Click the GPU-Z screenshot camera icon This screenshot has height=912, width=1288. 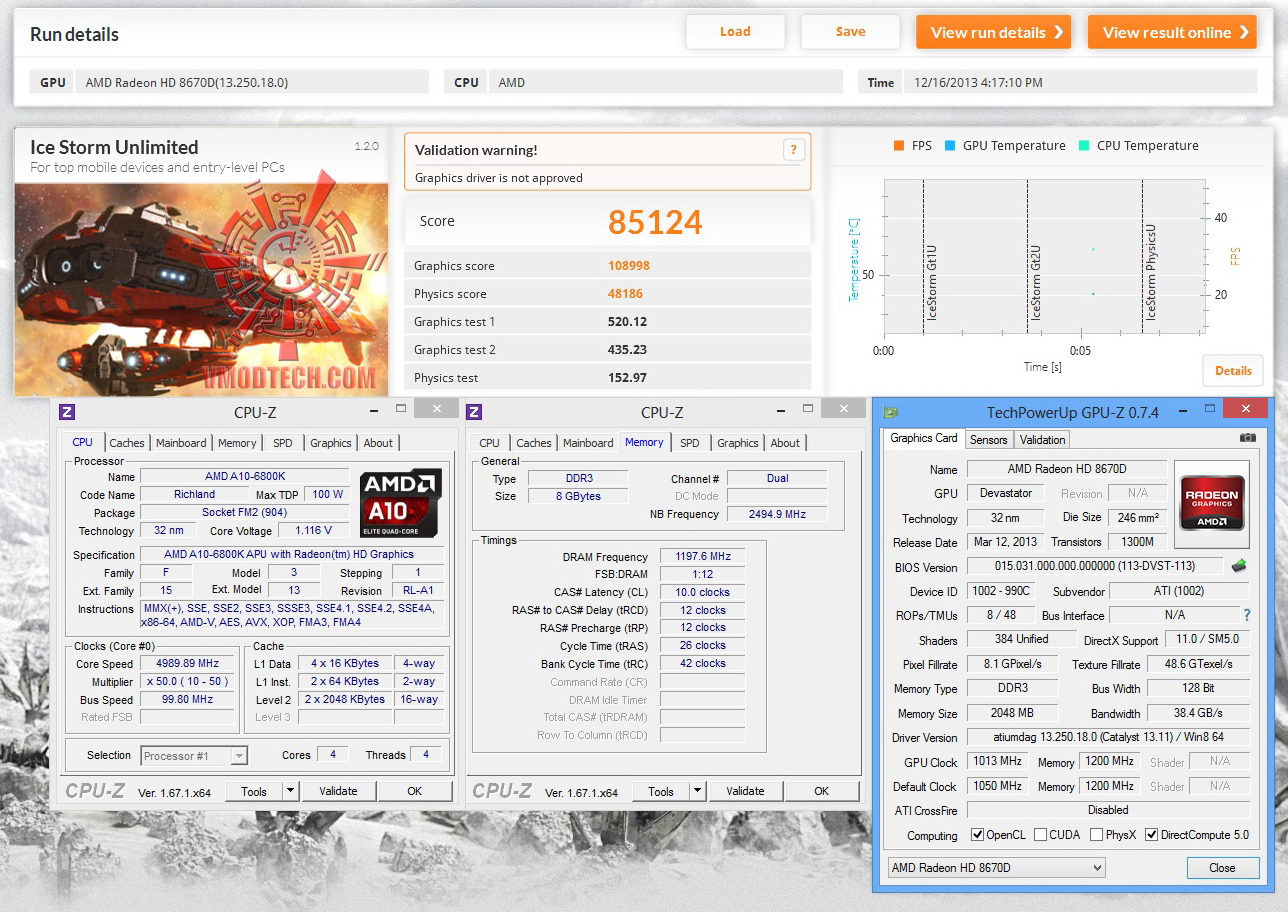coord(1247,438)
